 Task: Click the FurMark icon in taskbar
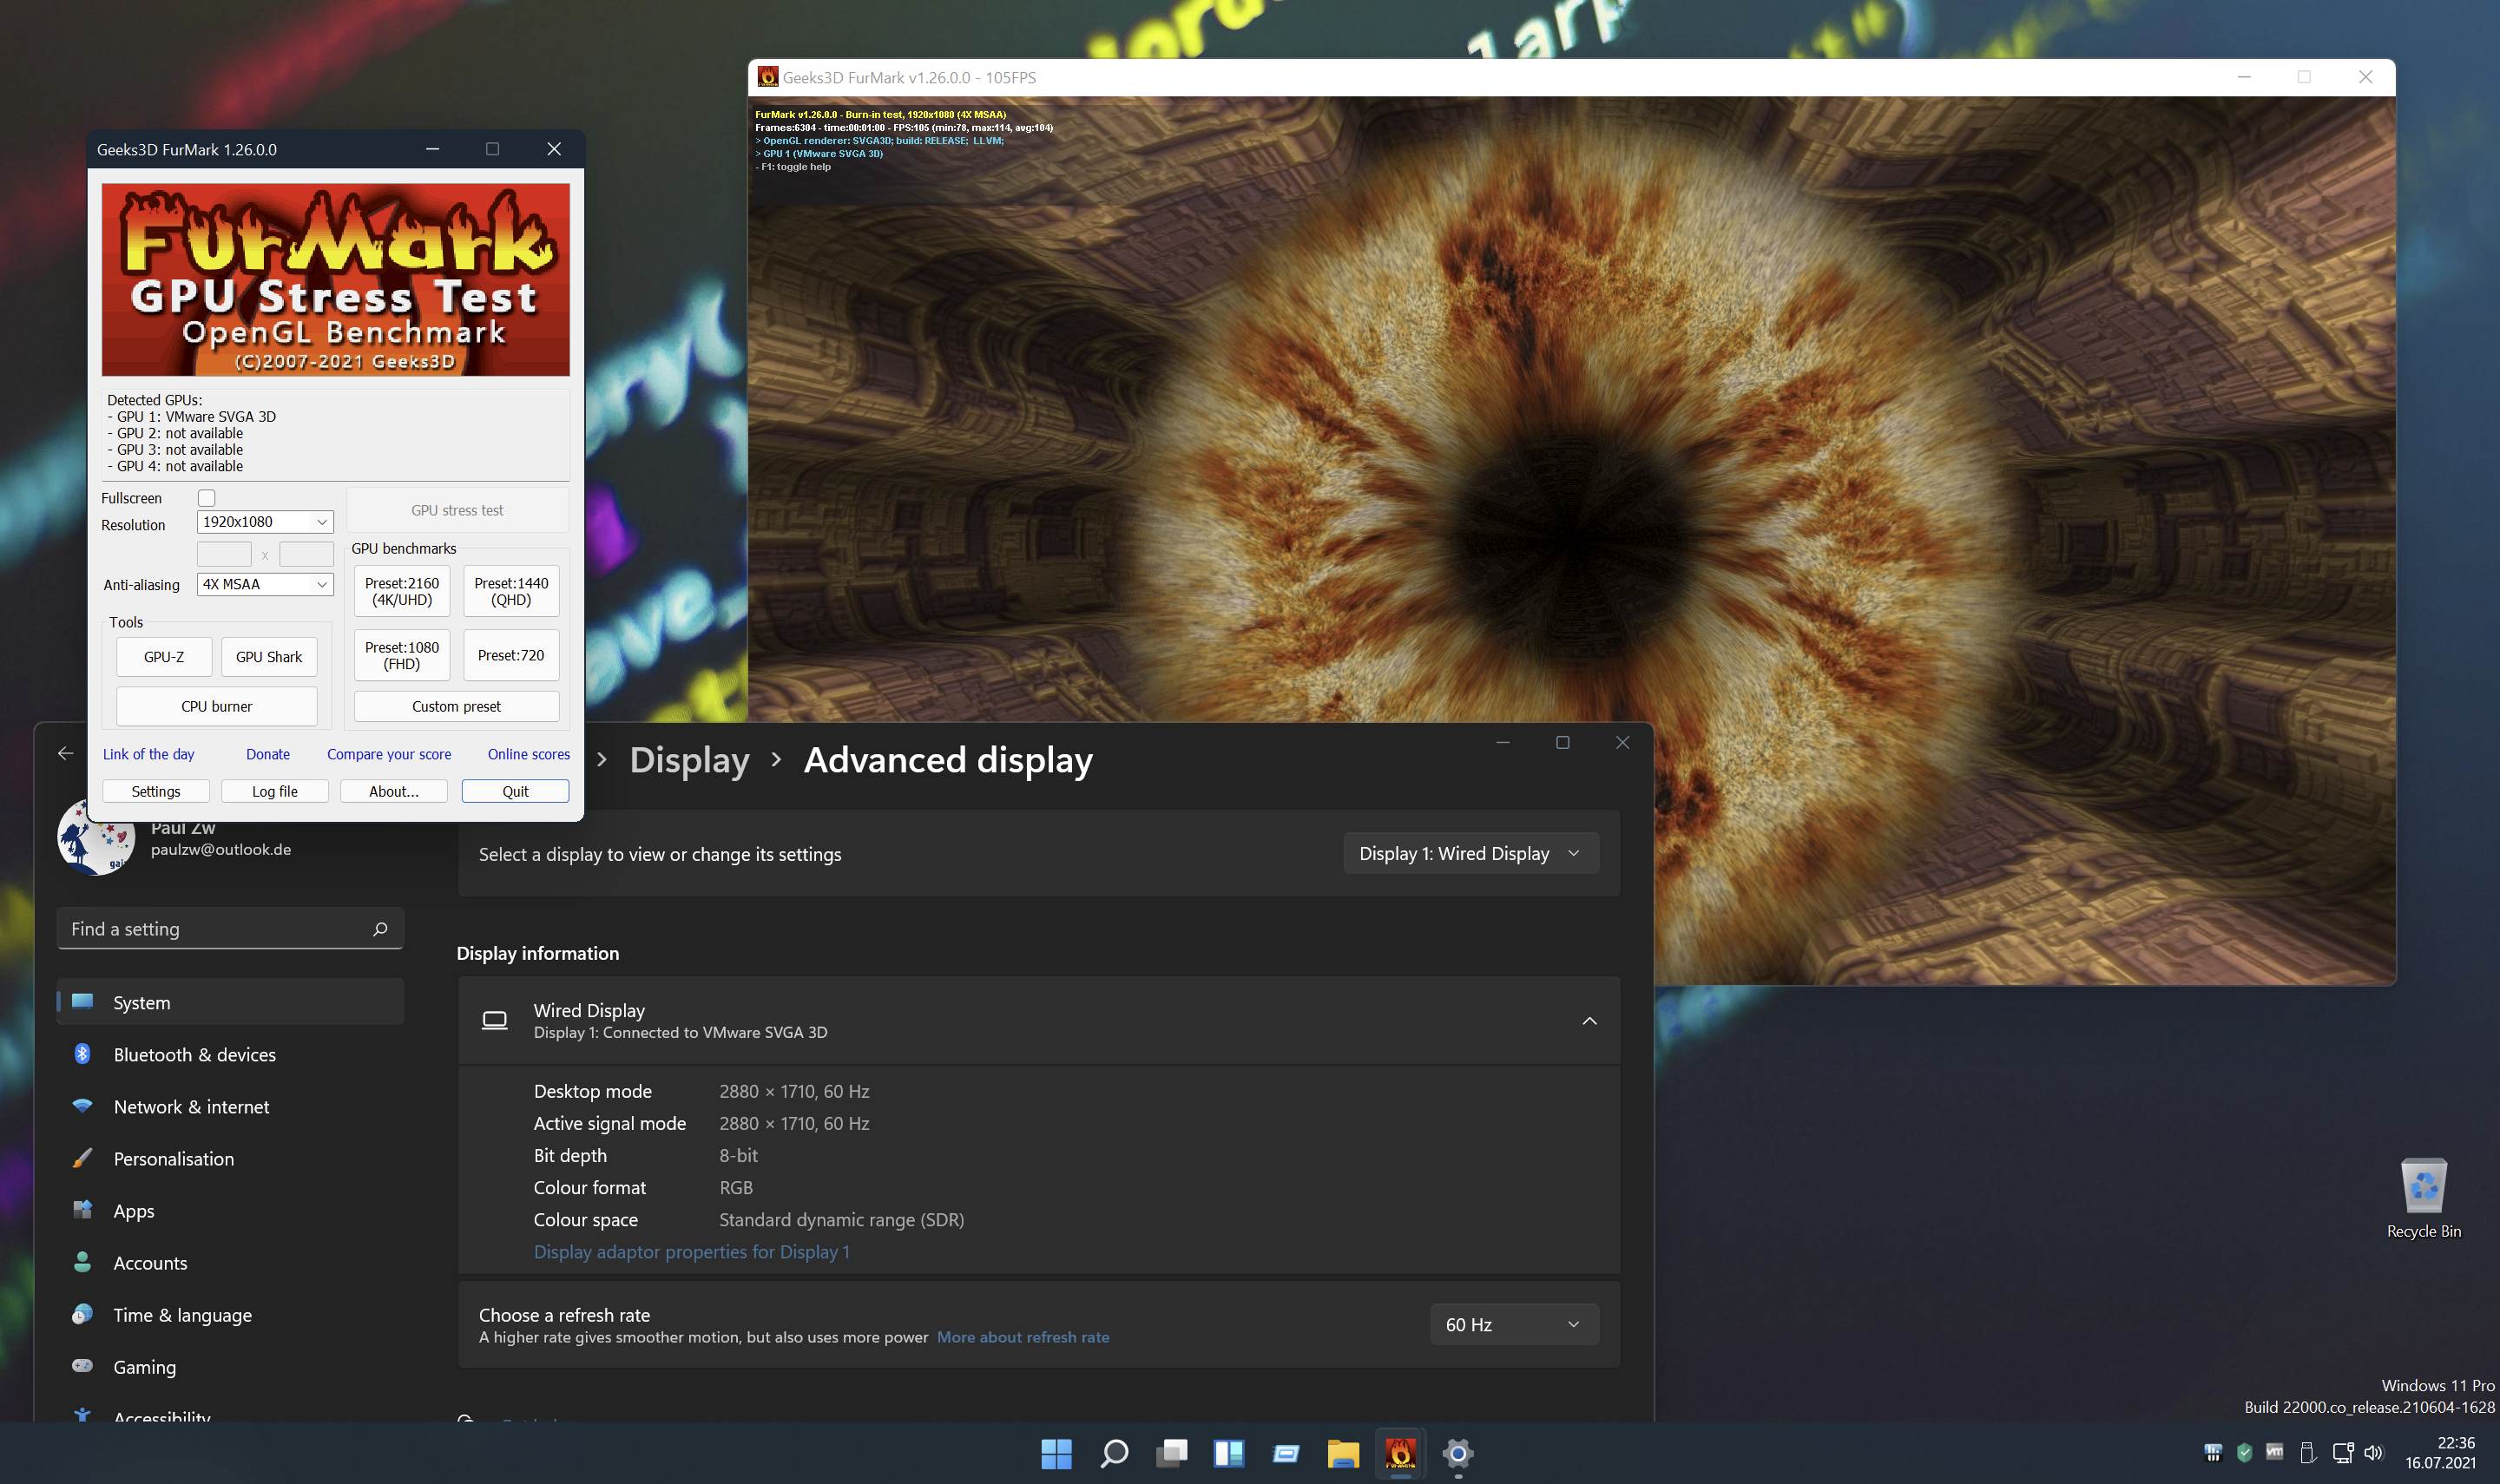[x=1400, y=1453]
